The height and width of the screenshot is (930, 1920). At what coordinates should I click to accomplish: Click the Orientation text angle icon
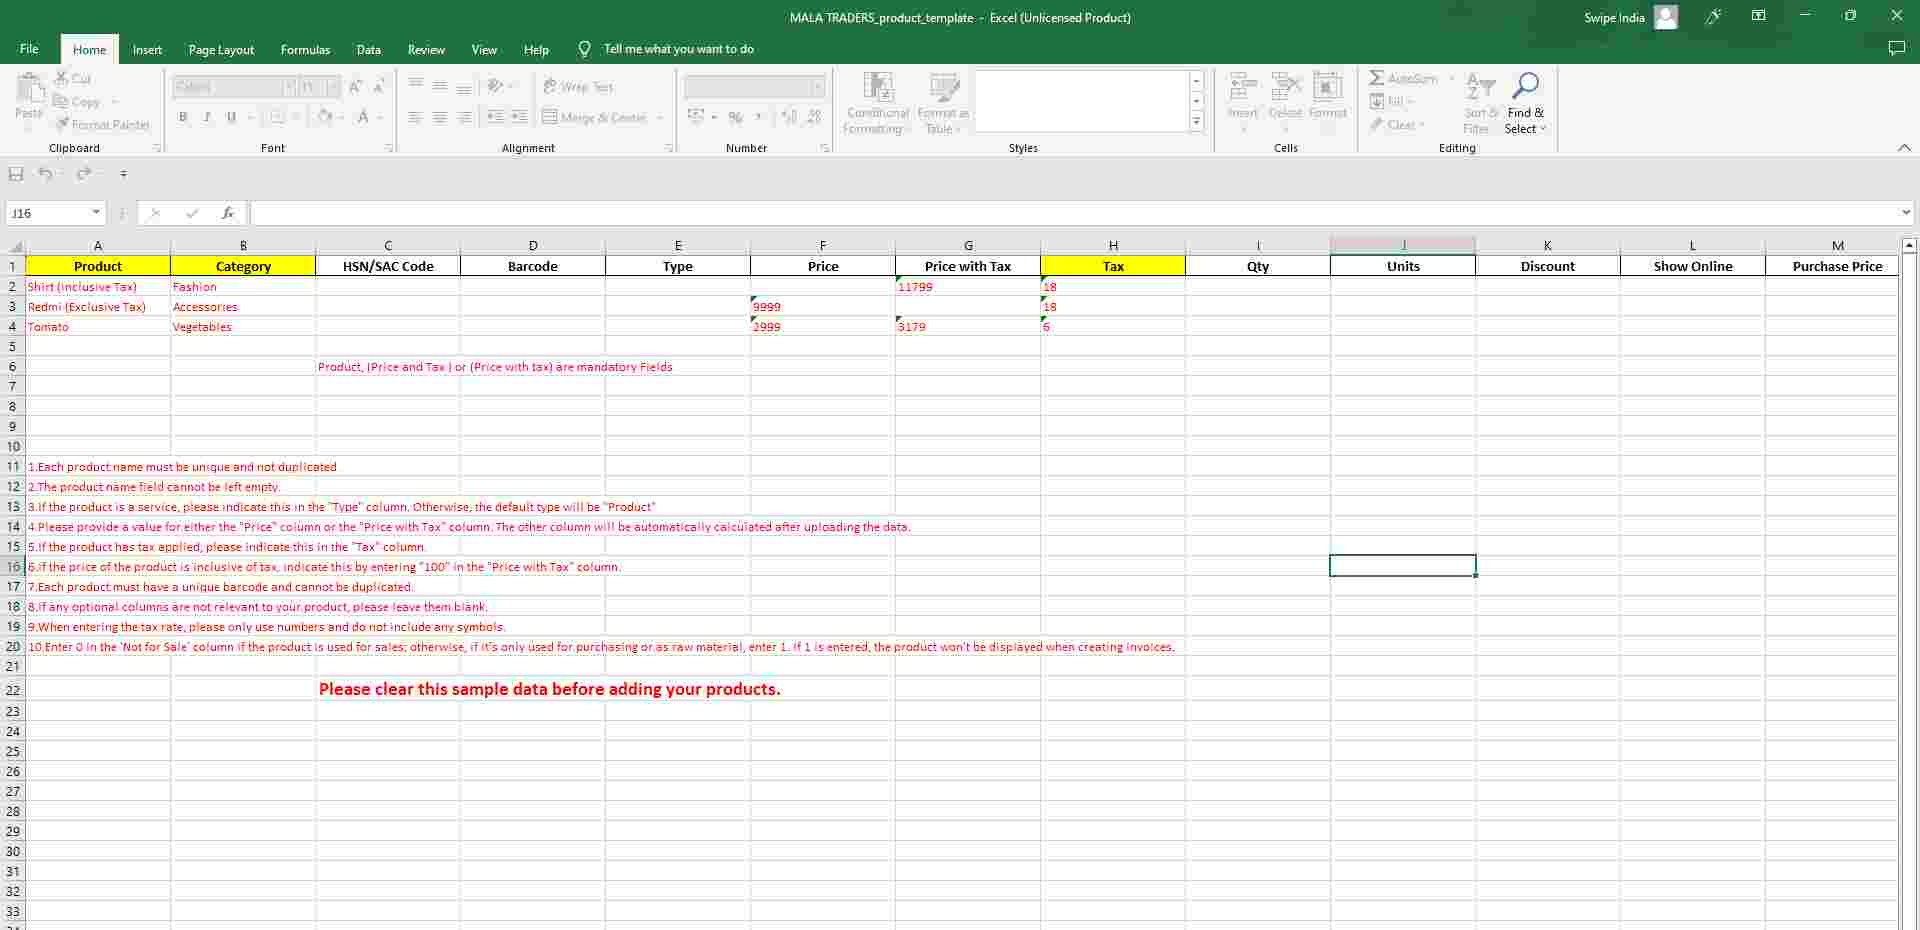coord(495,87)
